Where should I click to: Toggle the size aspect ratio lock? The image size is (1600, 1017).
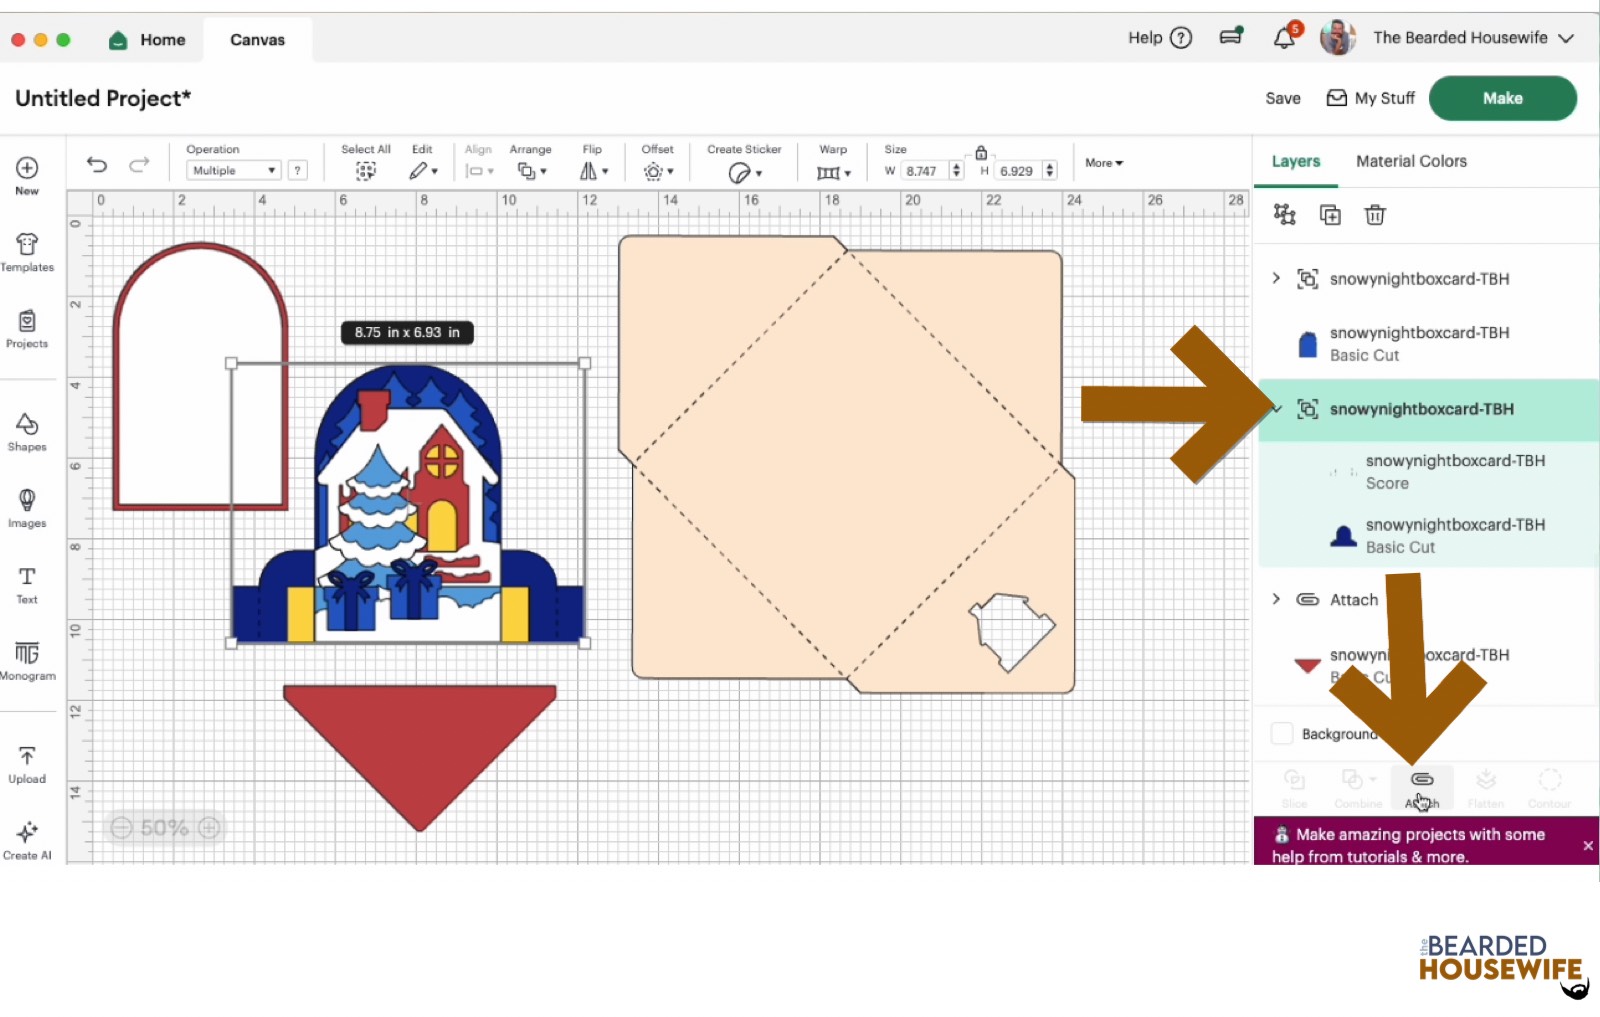tap(981, 153)
